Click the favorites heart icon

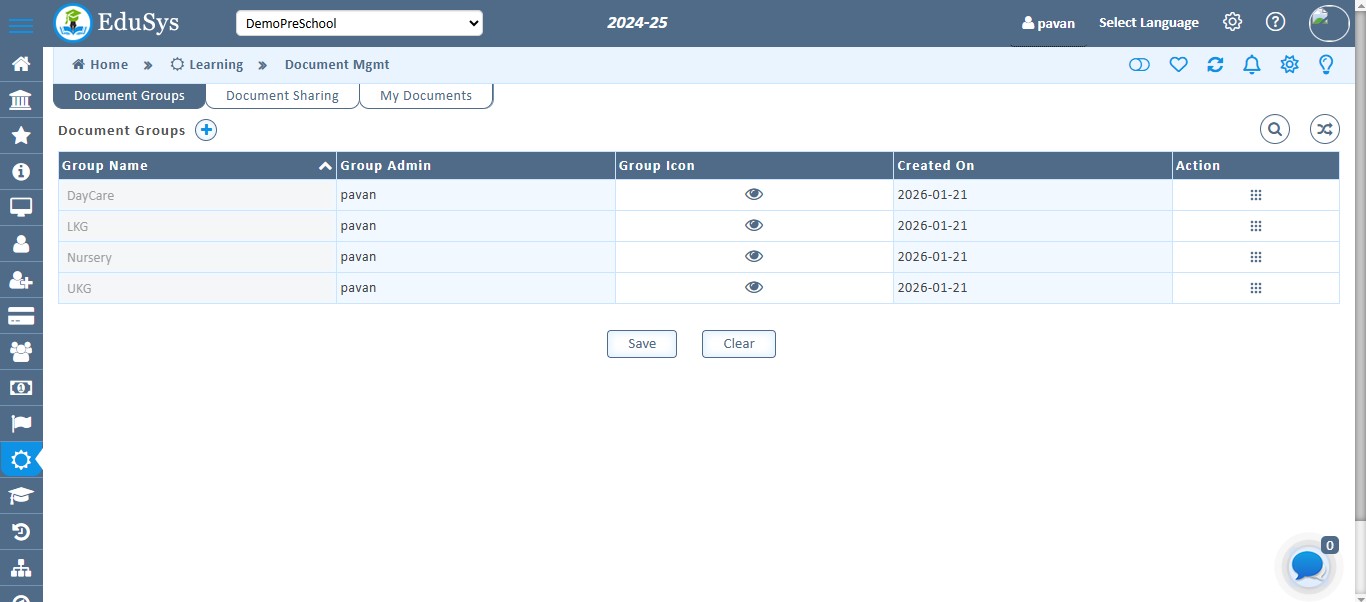(1178, 65)
